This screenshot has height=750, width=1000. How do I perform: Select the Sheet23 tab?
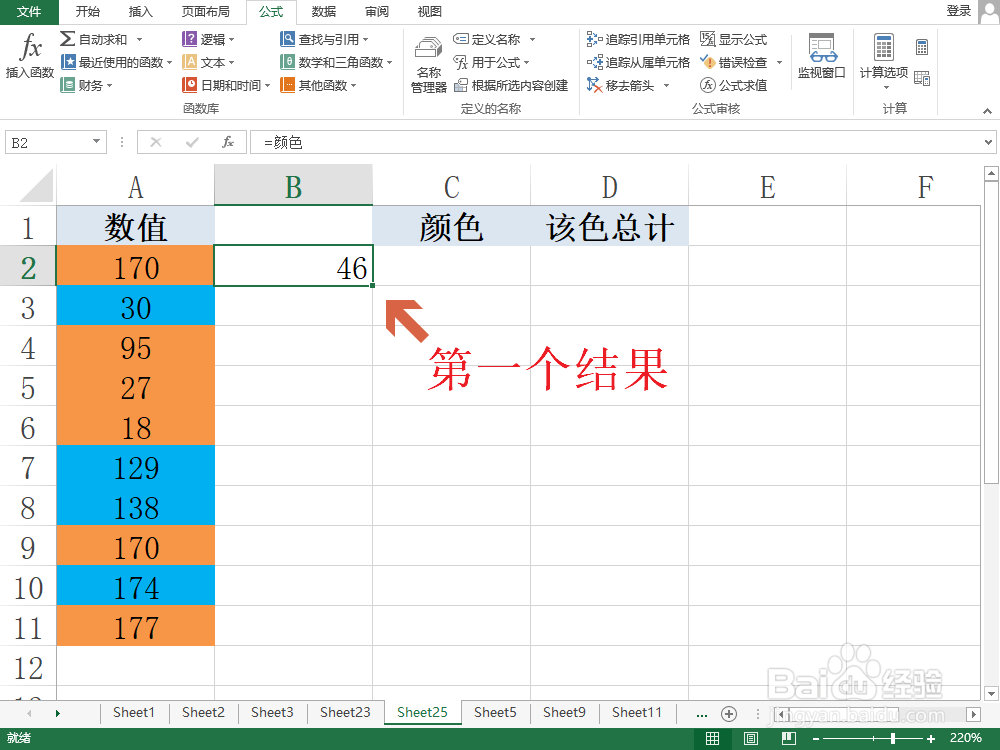(x=345, y=712)
